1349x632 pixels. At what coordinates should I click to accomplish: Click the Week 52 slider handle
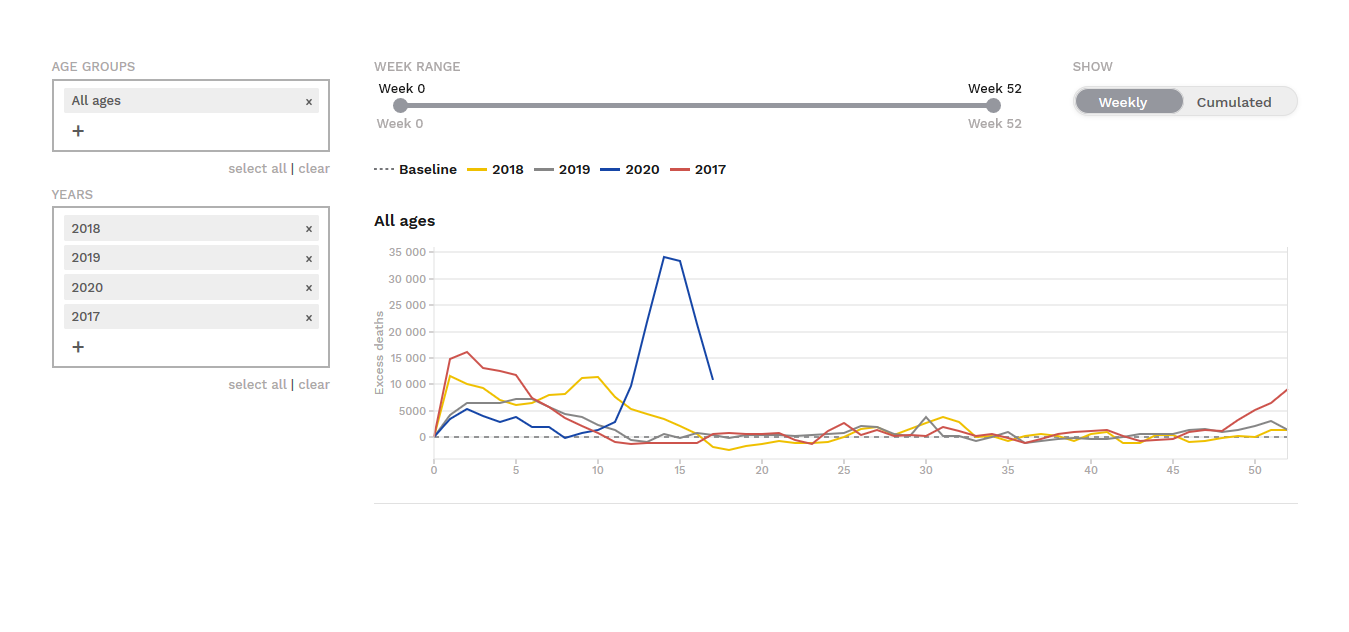pyautogui.click(x=993, y=105)
